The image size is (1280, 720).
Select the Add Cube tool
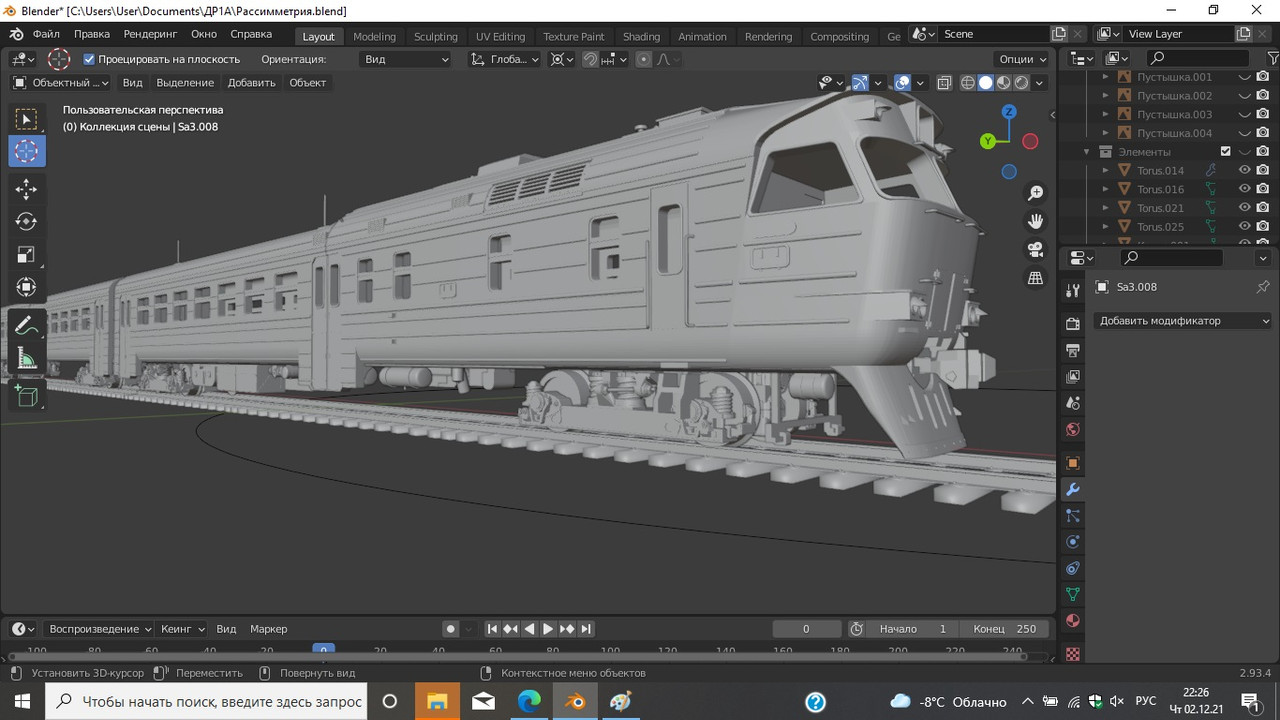pos(27,396)
